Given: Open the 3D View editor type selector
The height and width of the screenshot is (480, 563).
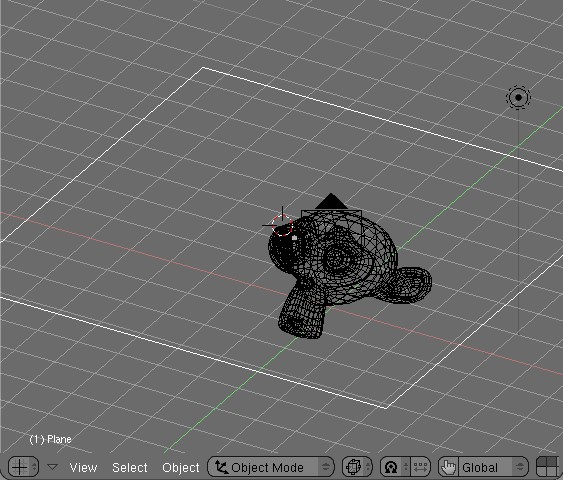Looking at the screenshot, I should coord(23,467).
